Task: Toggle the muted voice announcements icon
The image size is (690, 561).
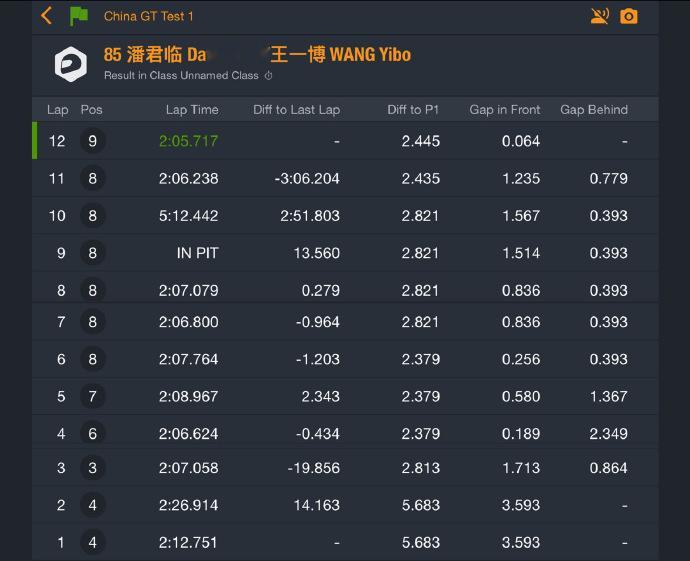Action: click(599, 16)
